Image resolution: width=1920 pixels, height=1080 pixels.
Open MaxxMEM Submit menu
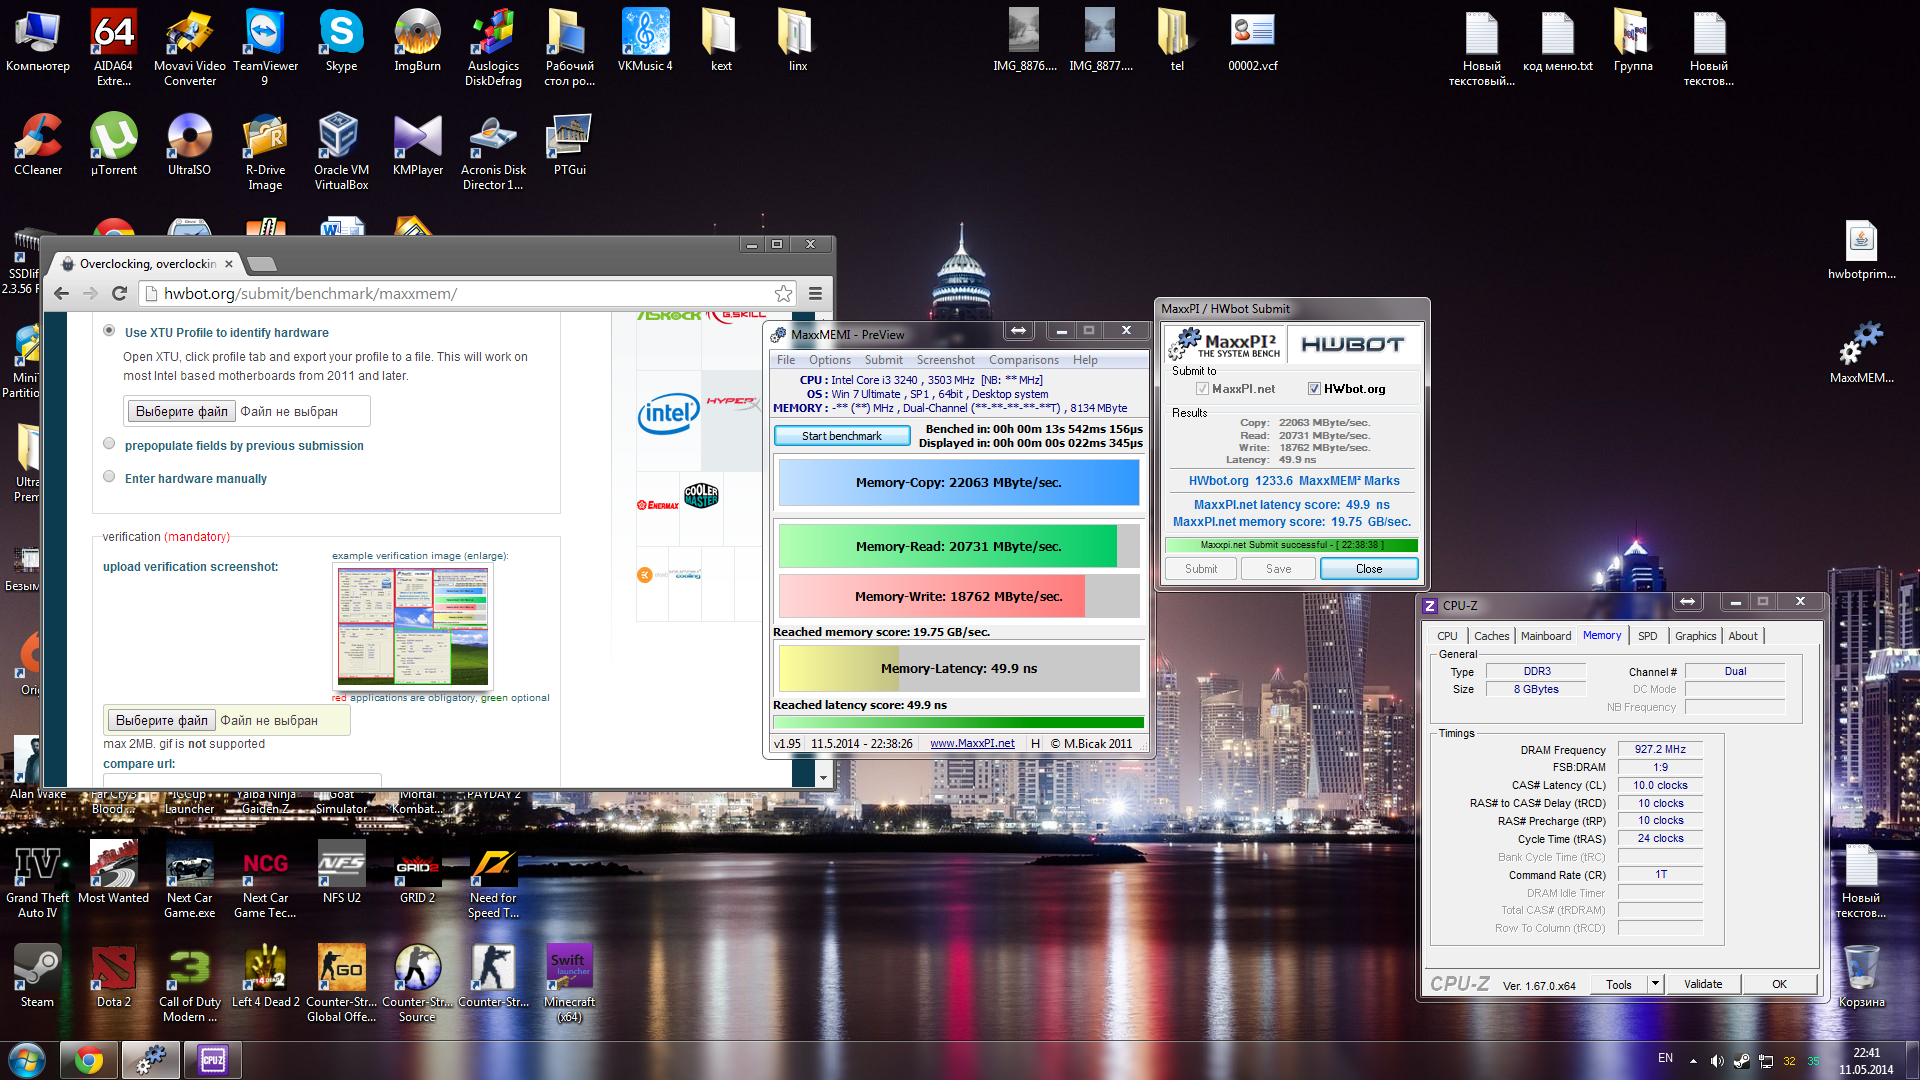click(x=883, y=360)
